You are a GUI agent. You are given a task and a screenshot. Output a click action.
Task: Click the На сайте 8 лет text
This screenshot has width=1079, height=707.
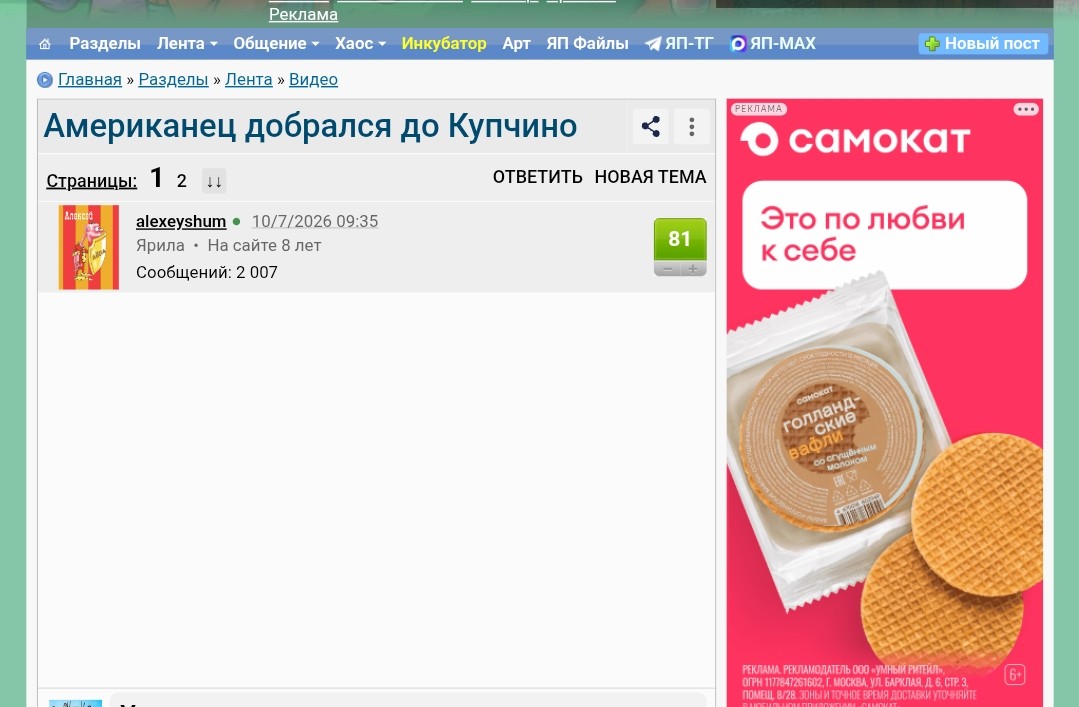[264, 245]
